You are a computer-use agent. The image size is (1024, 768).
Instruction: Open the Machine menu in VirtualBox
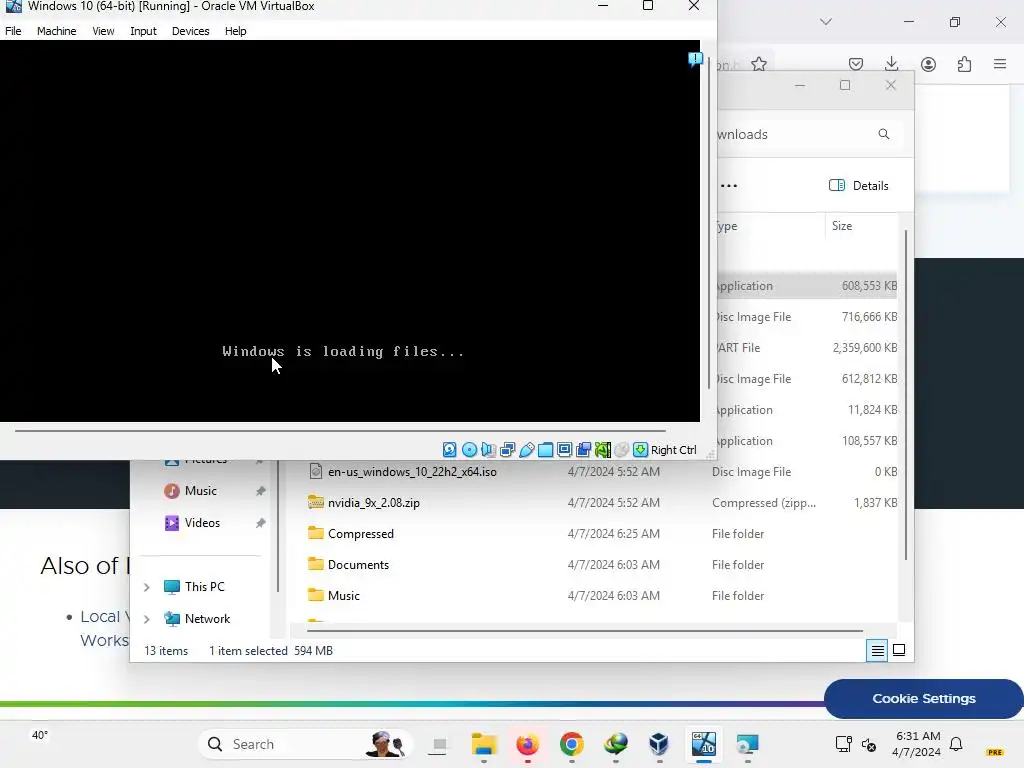[x=57, y=31]
